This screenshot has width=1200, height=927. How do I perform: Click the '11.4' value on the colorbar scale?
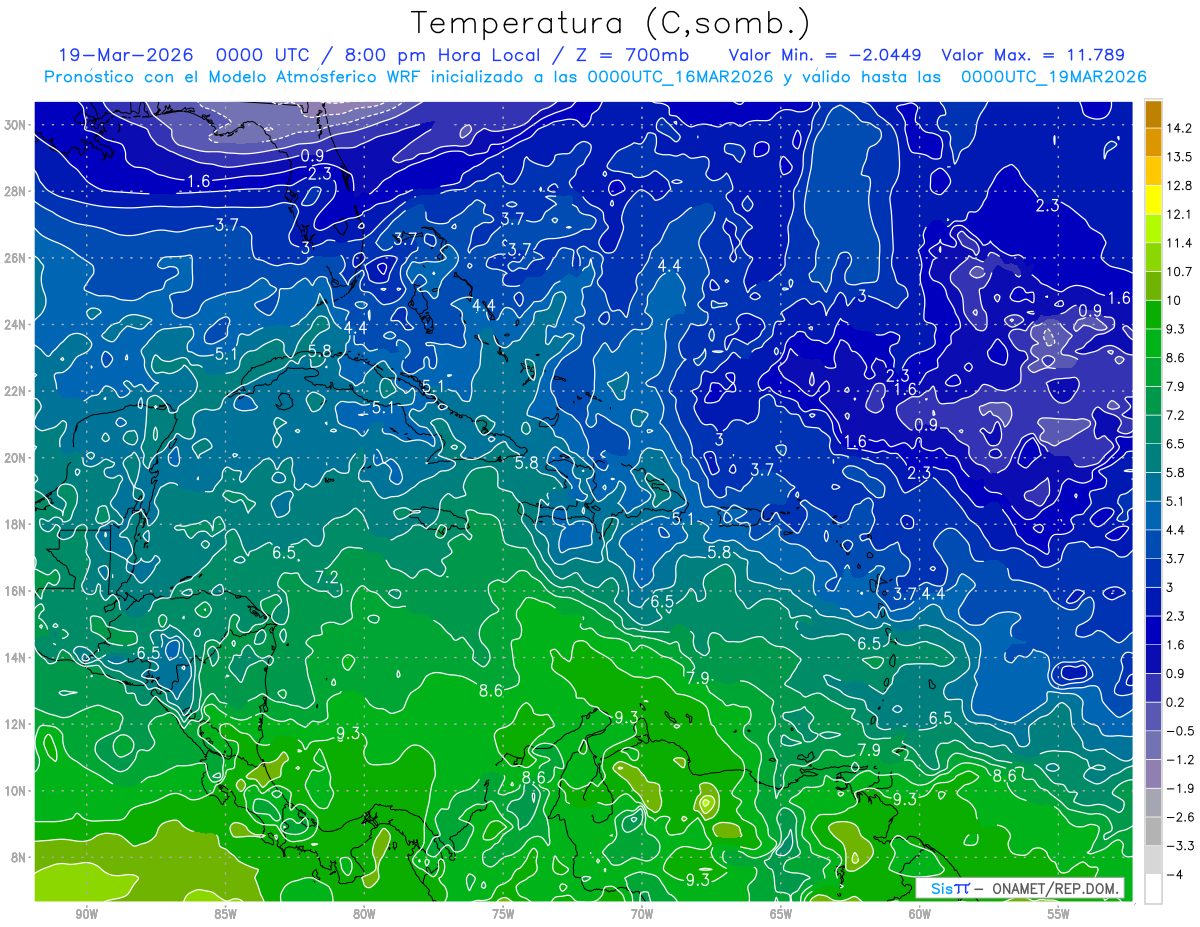click(x=1180, y=243)
